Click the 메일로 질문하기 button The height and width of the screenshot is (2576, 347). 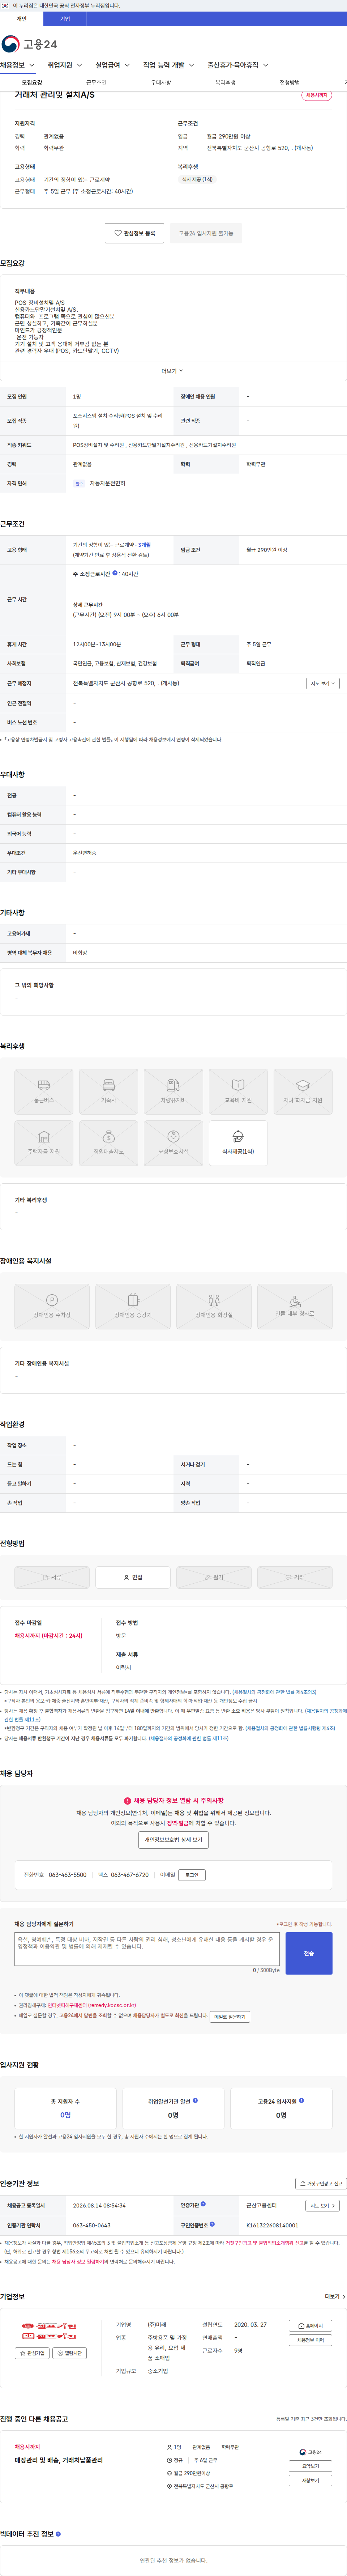[230, 2017]
